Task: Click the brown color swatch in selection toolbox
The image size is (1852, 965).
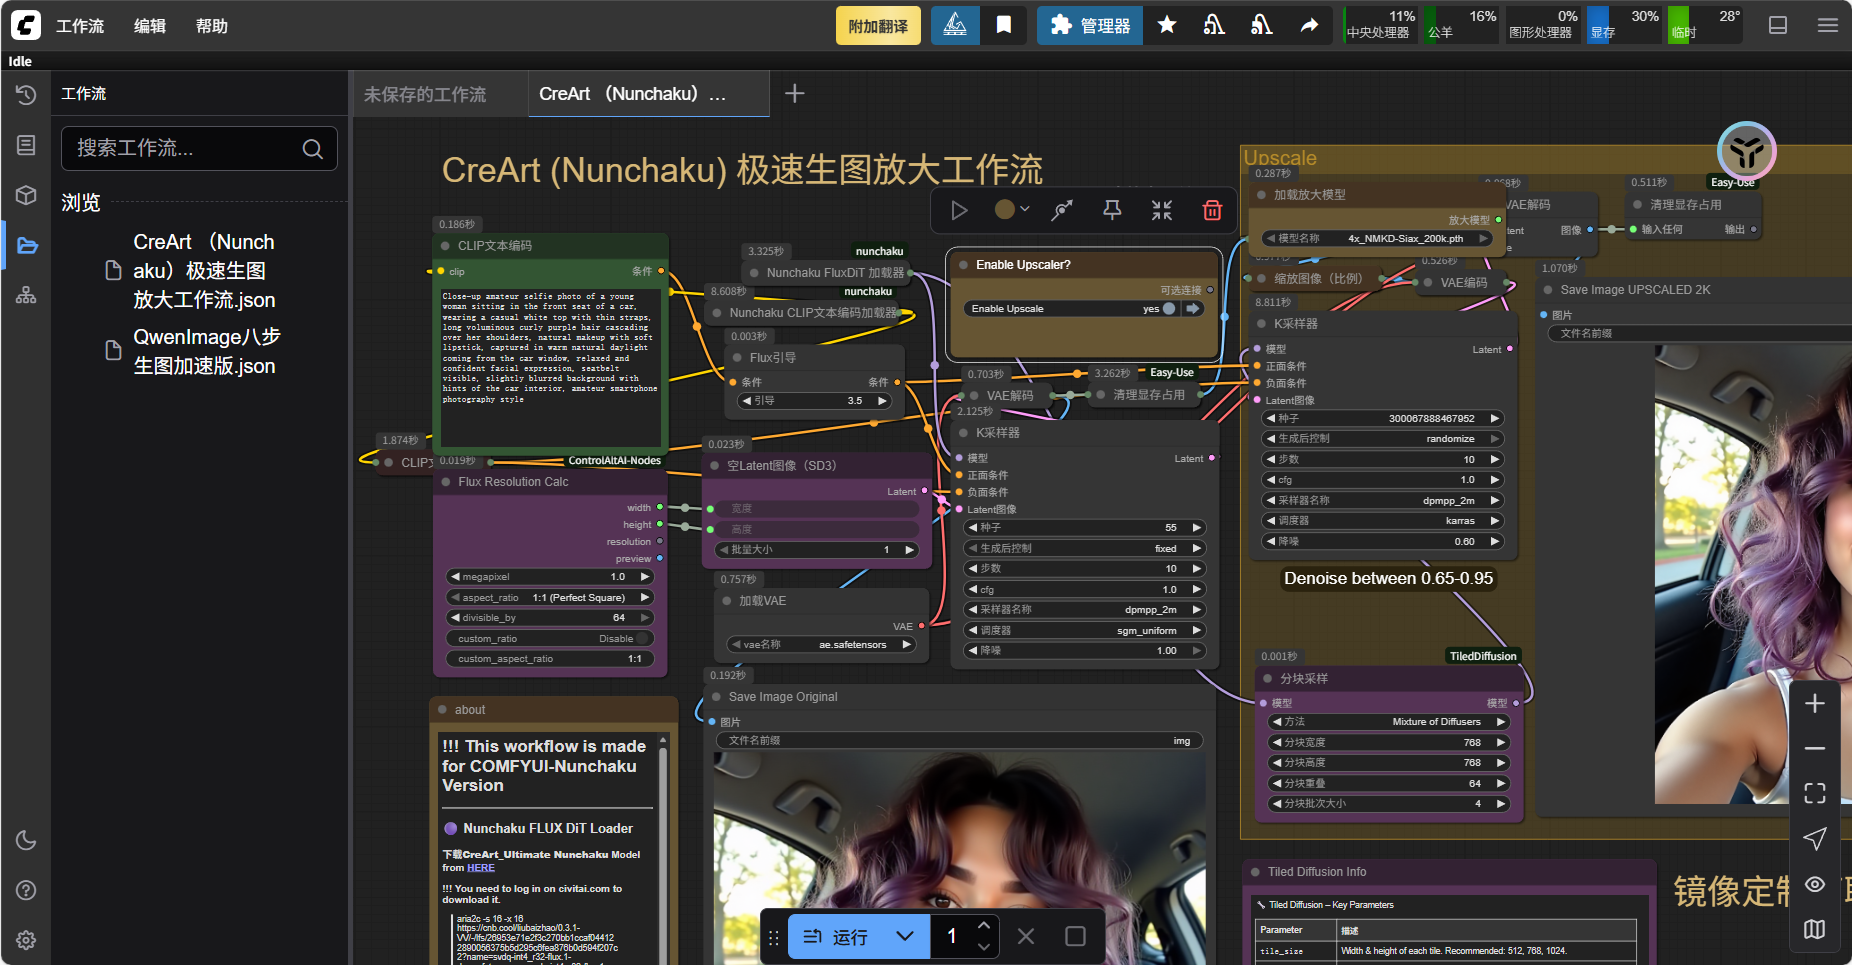Action: click(x=1004, y=211)
